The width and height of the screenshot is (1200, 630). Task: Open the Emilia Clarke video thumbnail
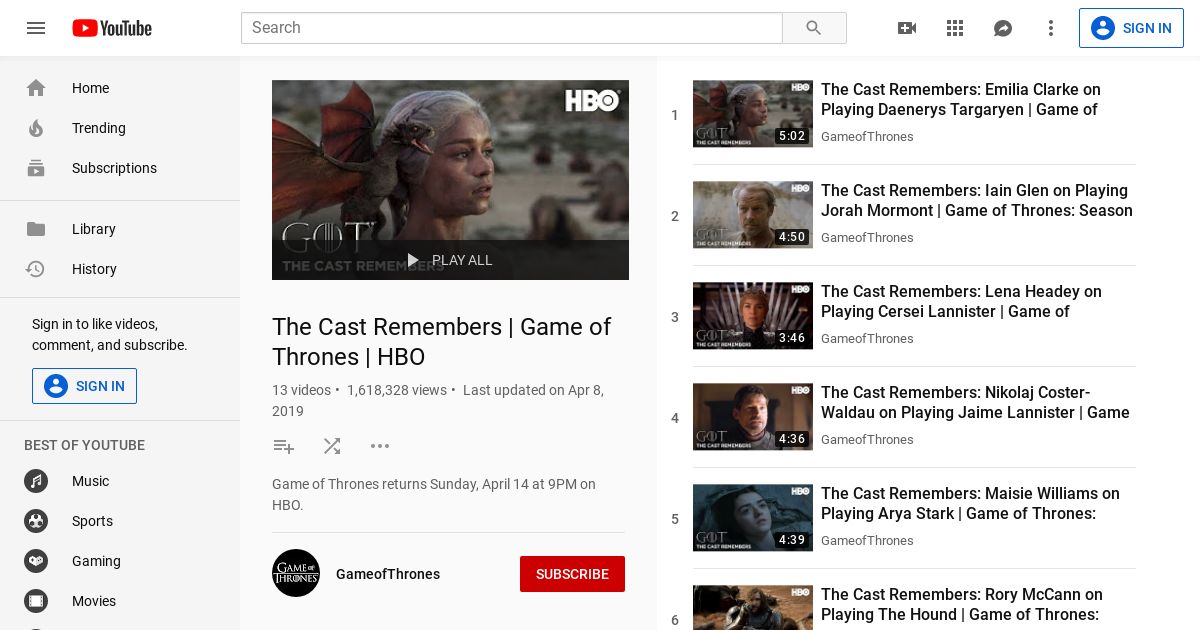(x=753, y=114)
